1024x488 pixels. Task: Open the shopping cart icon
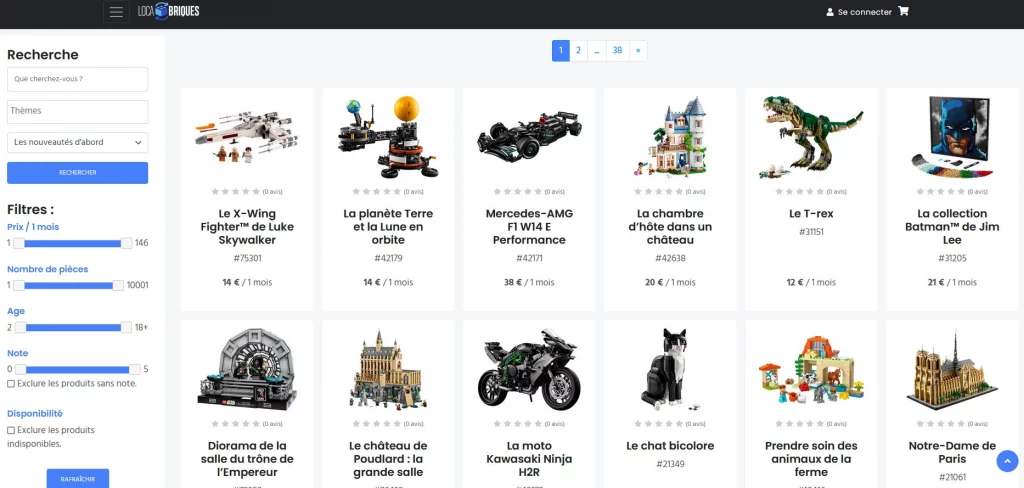click(903, 11)
